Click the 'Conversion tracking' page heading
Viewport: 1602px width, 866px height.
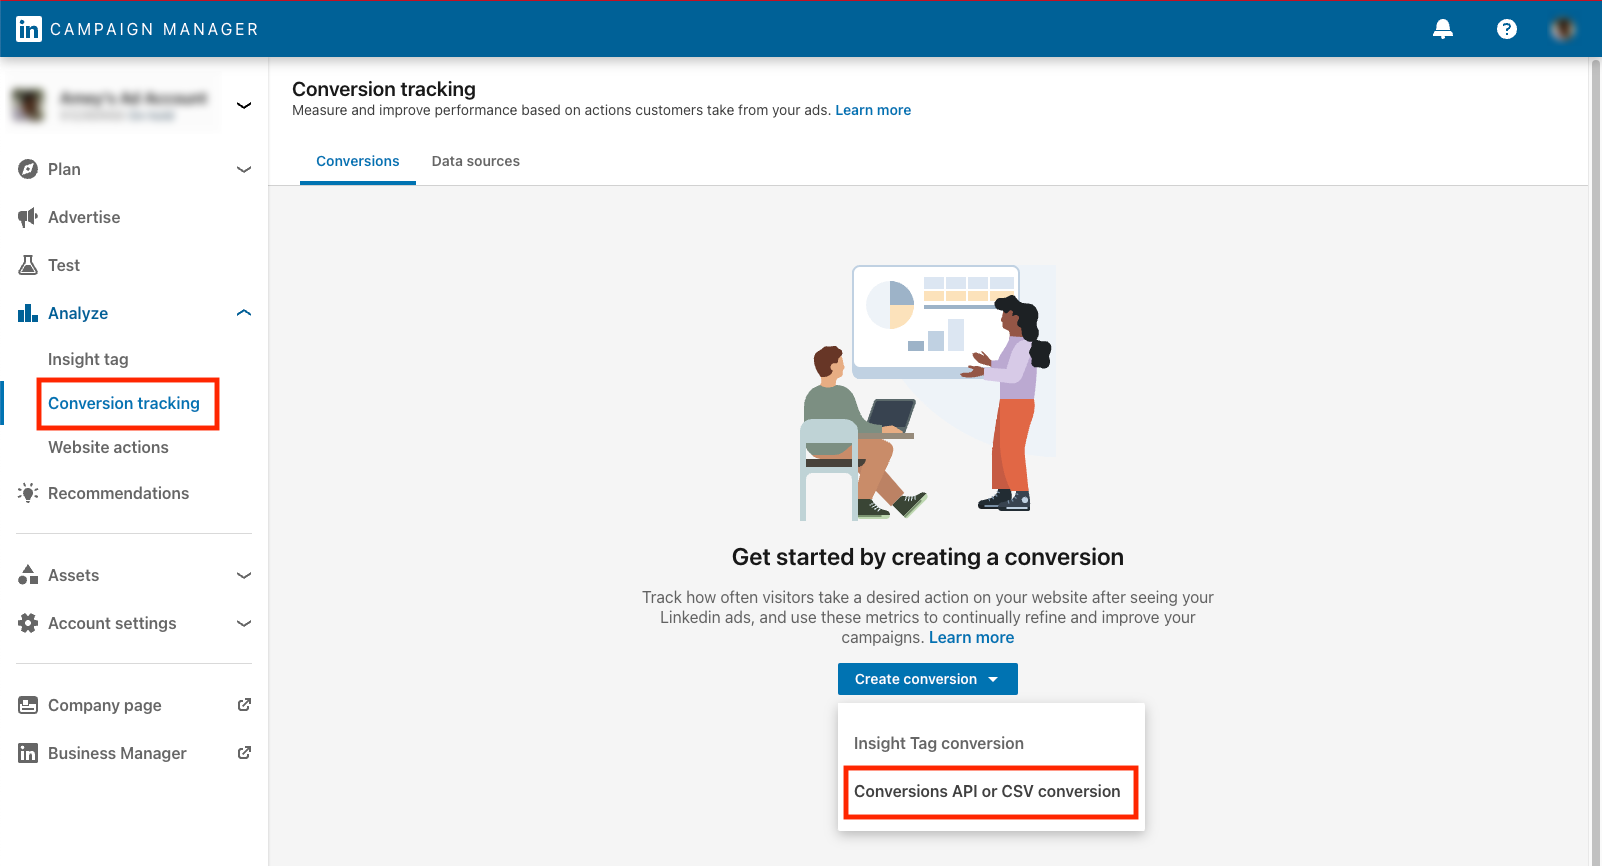click(384, 89)
